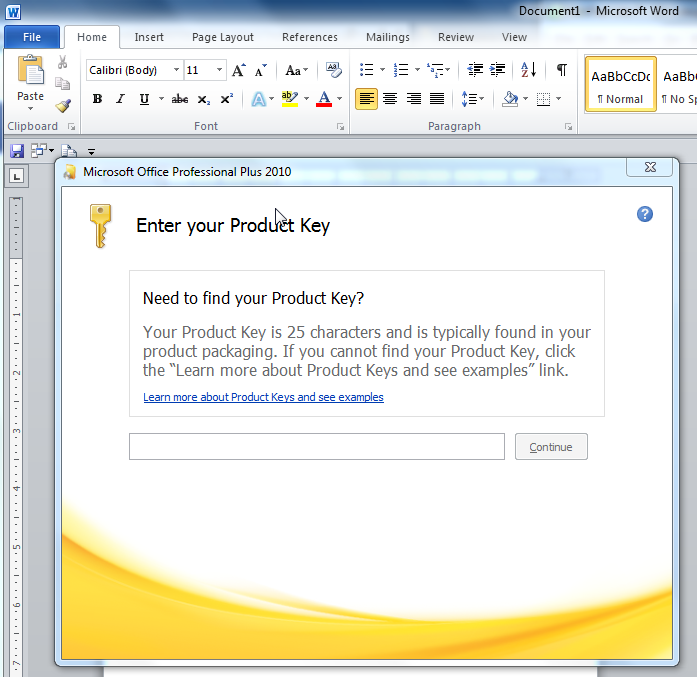This screenshot has width=697, height=677.
Task: Open the font size dropdown
Action: click(220, 70)
